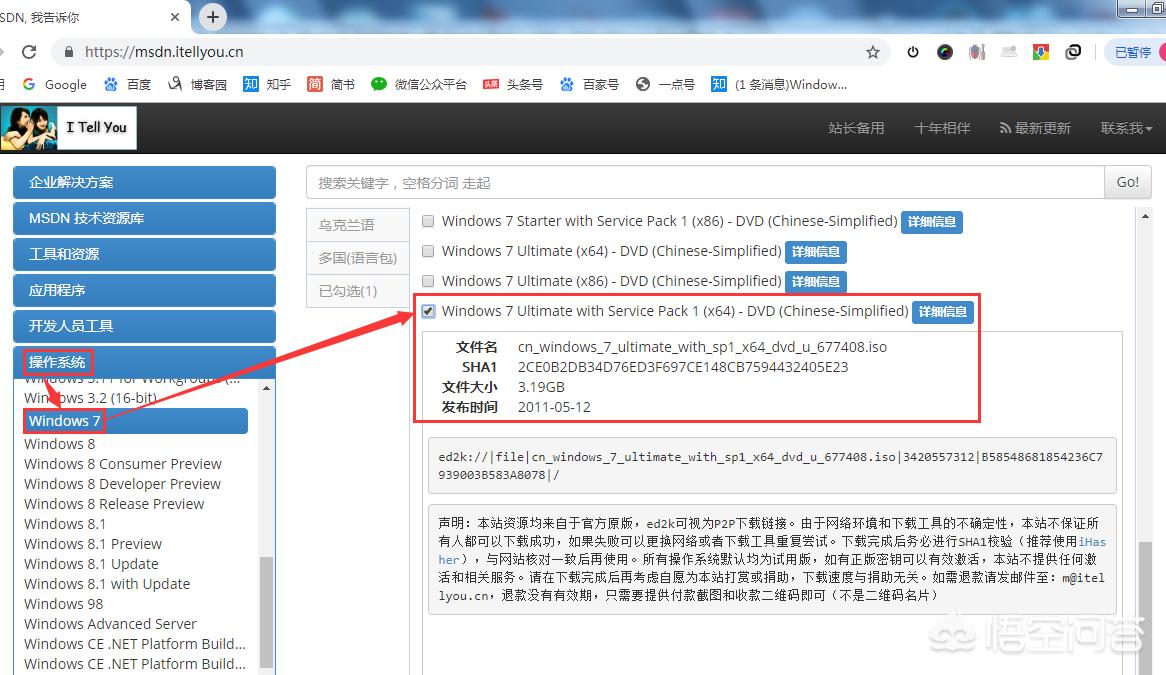1166x675 pixels.
Task: Select Windows 8 Release Preview
Action: click(114, 504)
